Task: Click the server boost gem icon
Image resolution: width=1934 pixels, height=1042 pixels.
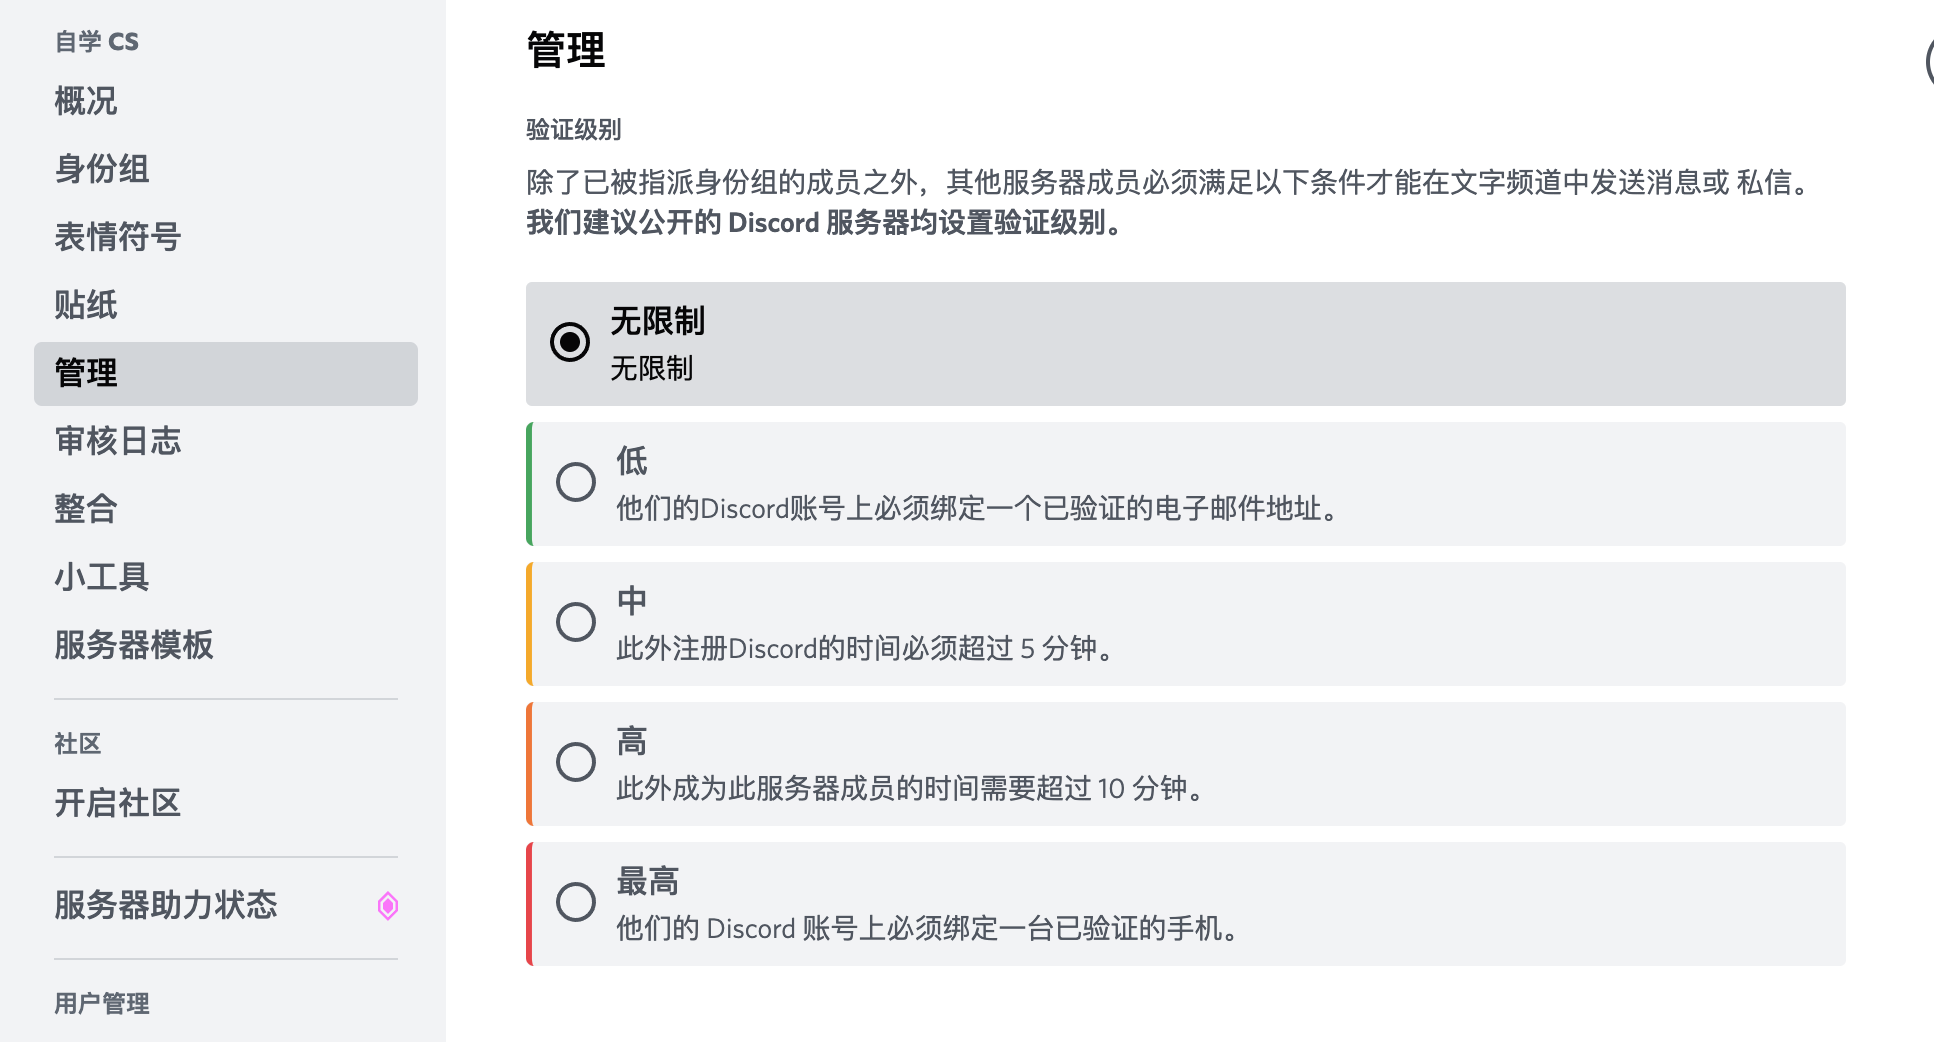Action: (388, 906)
